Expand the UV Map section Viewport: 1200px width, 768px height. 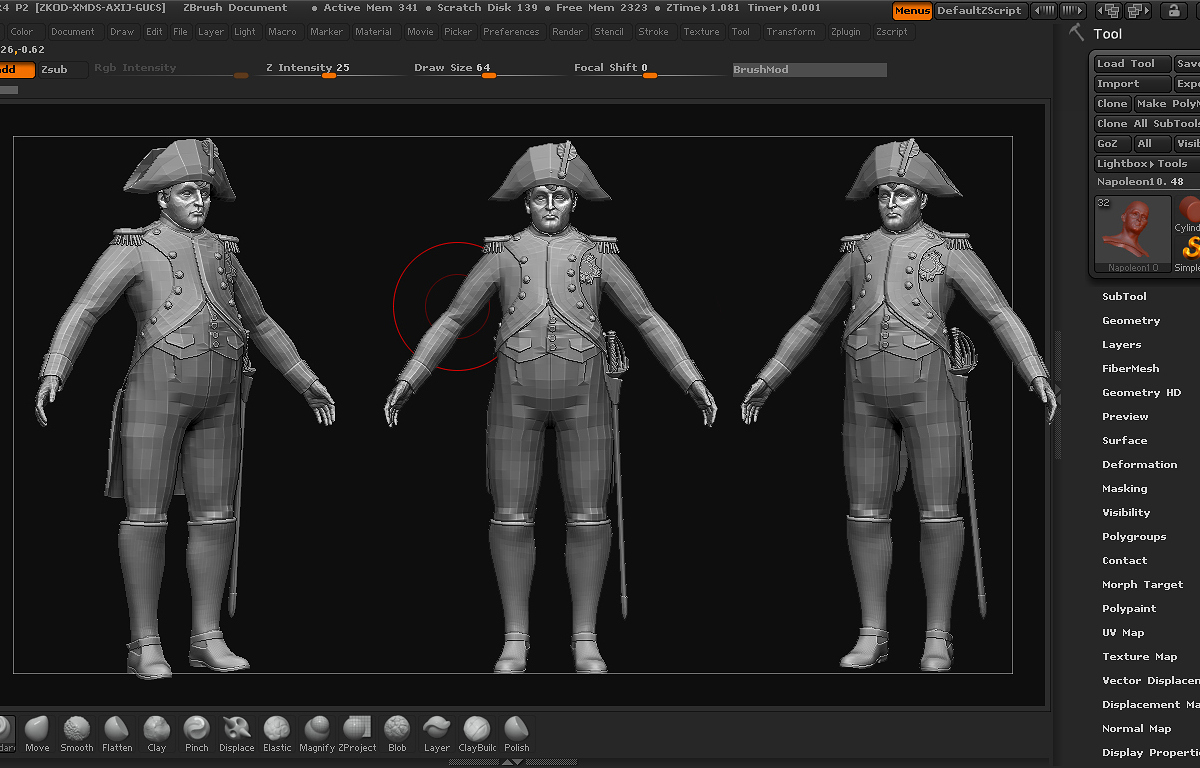pos(1123,633)
